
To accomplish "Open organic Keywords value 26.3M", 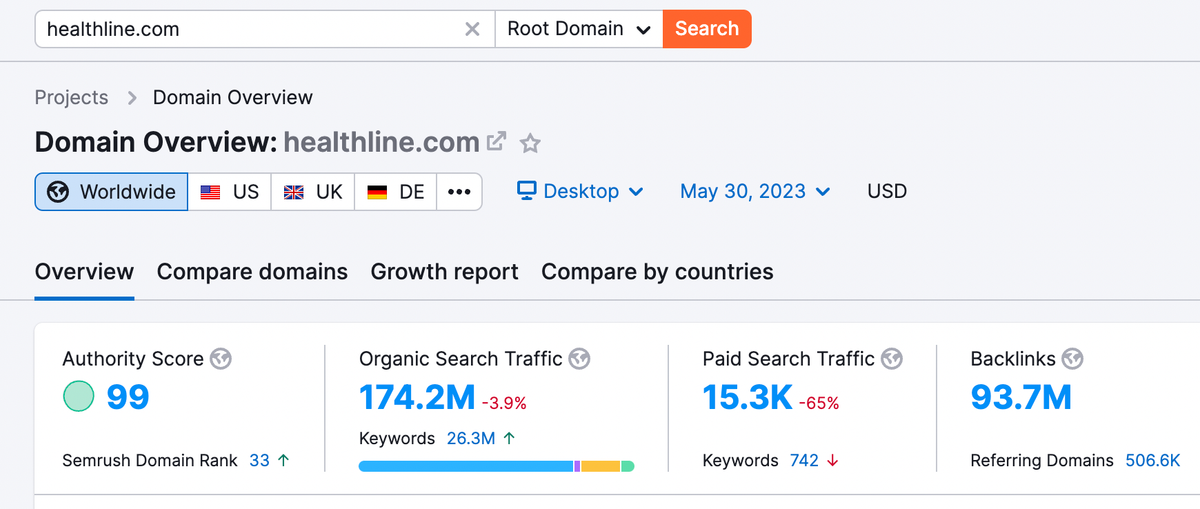I will click(x=470, y=438).
